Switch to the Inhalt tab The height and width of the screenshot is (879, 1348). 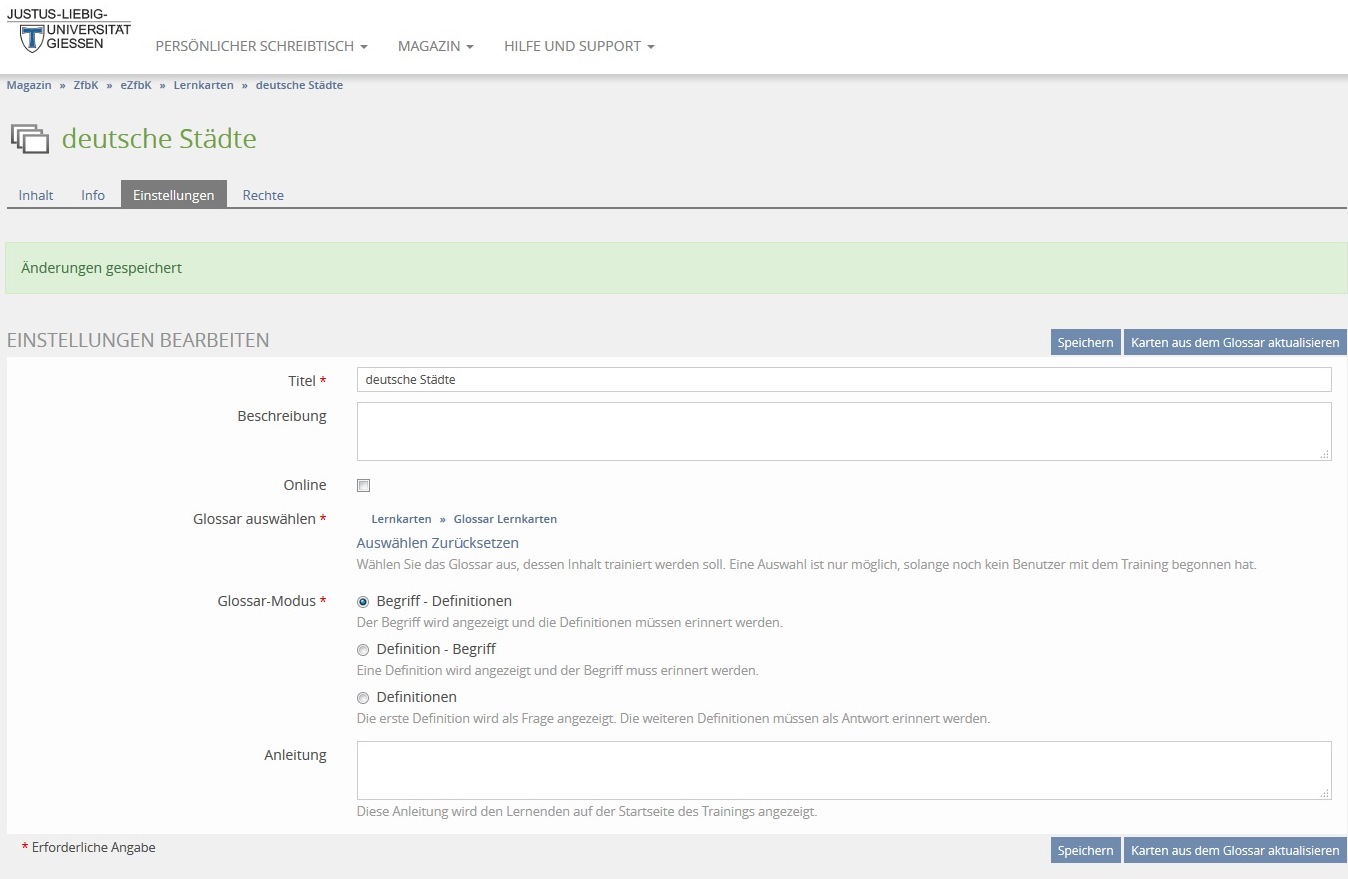36,195
